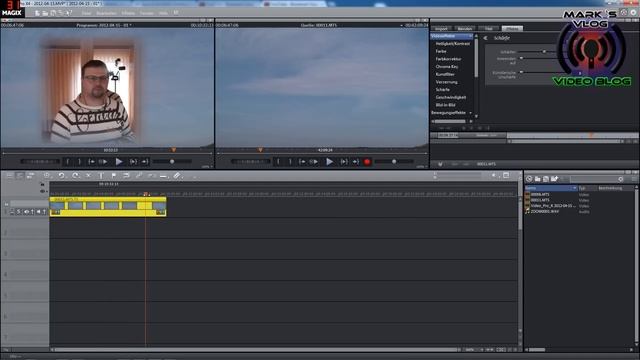The height and width of the screenshot is (360, 640).
Task: Select the Farbe effect
Action: point(441,51)
